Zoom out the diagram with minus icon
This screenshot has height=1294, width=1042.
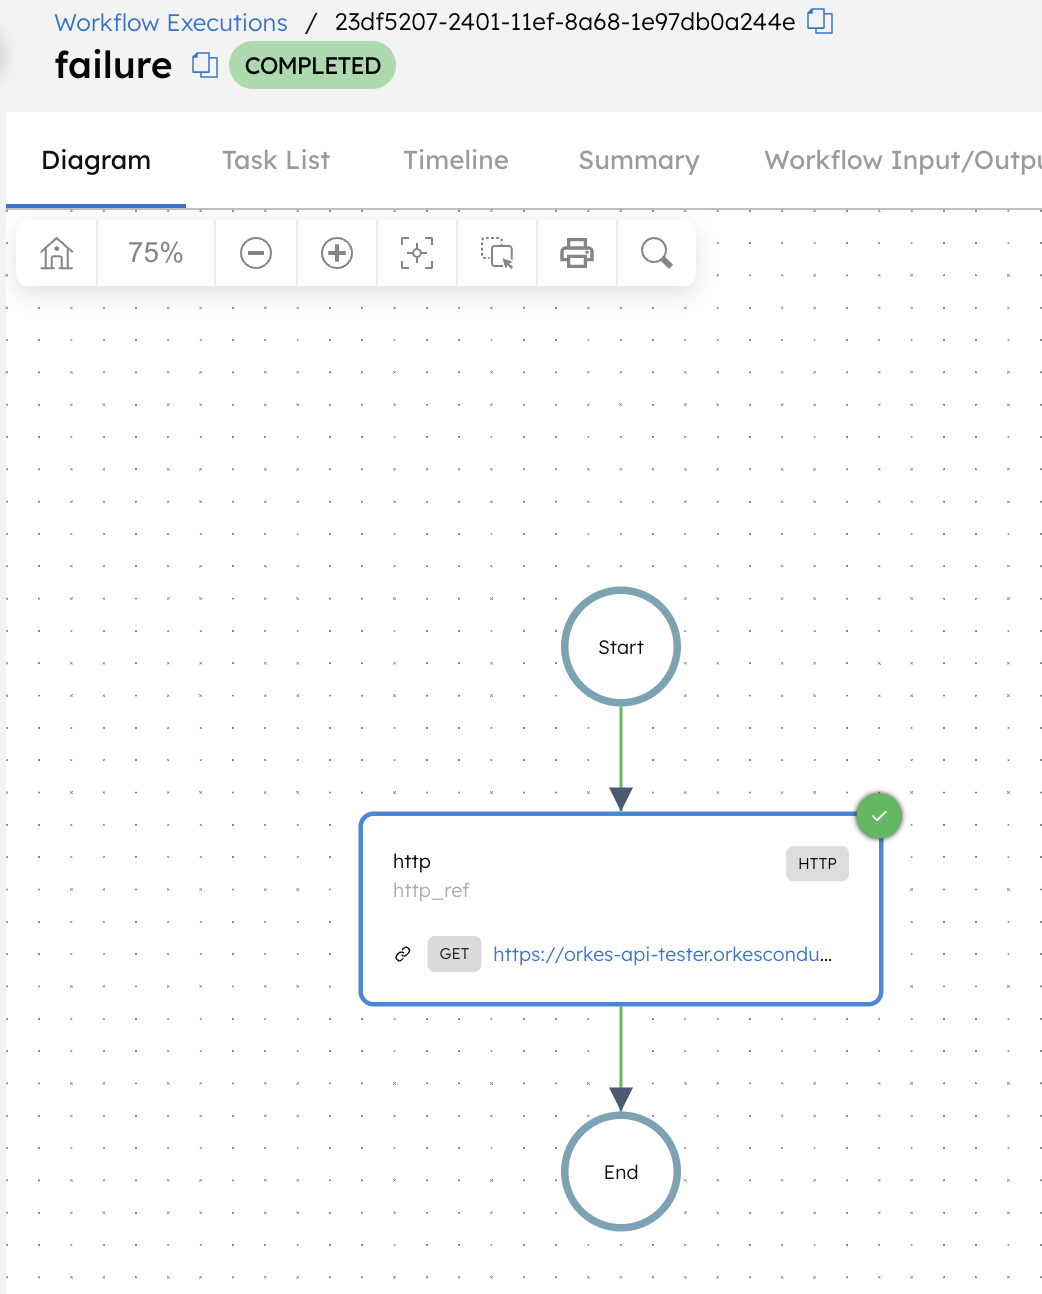(256, 253)
